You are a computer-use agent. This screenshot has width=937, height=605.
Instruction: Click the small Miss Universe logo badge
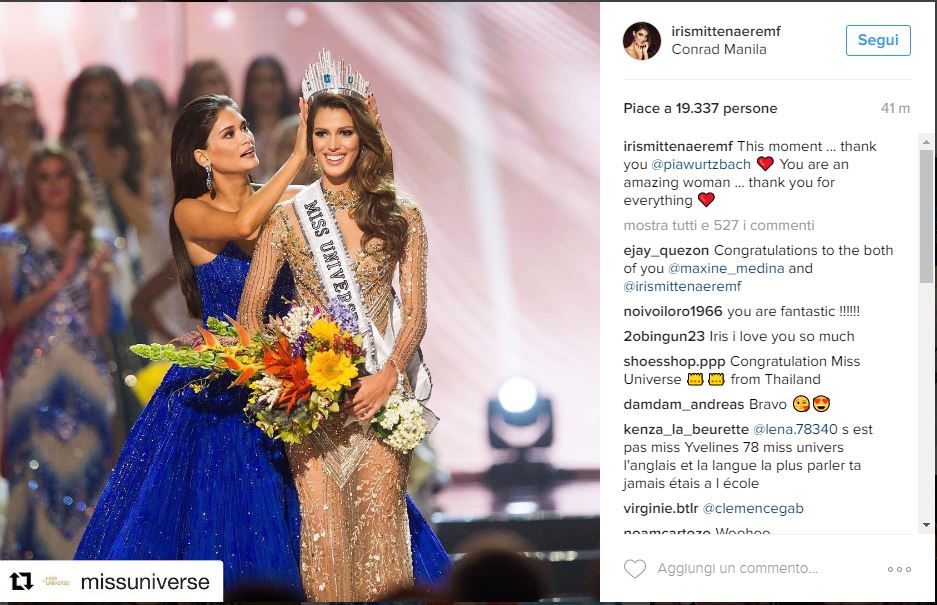click(56, 581)
